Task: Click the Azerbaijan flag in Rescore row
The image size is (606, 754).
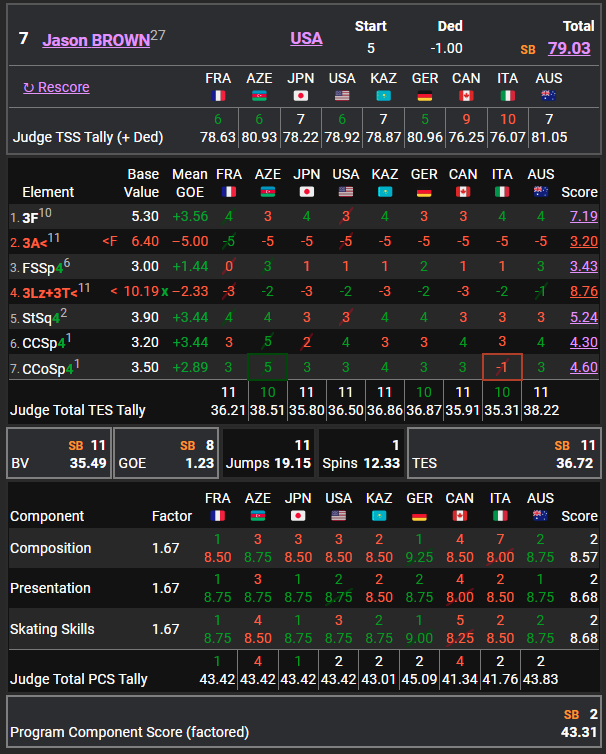Action: (x=260, y=96)
